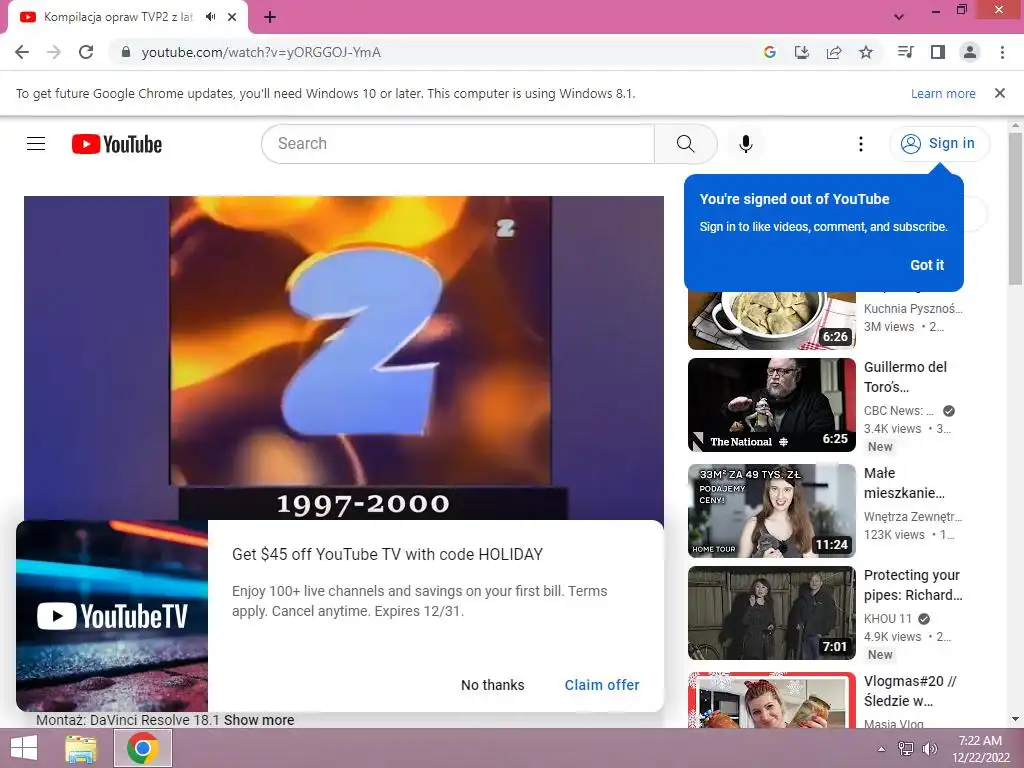Open the YouTube hamburger guide menu
The height and width of the screenshot is (768, 1024).
tap(36, 144)
